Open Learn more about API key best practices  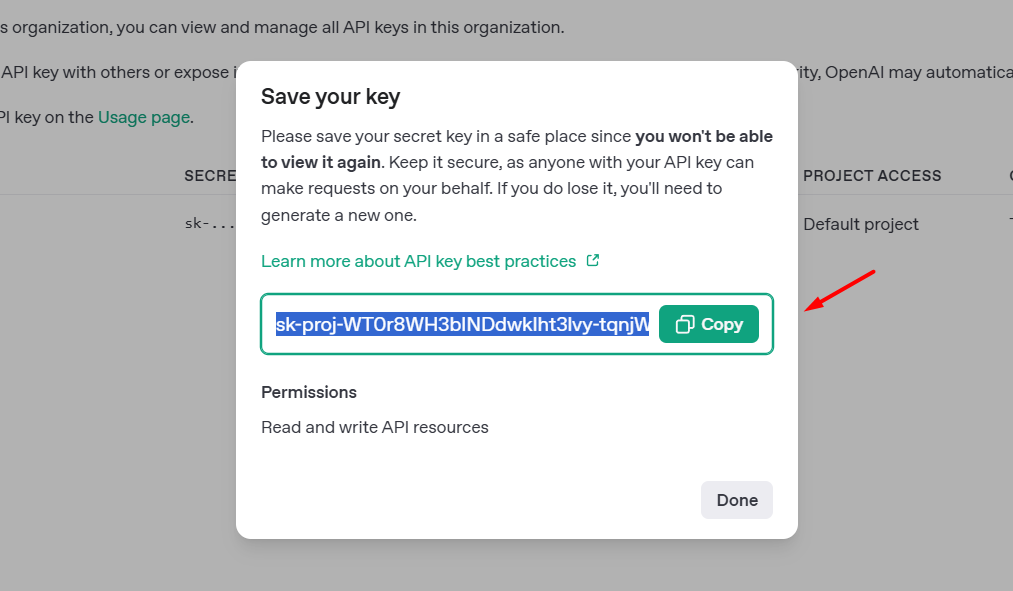pos(418,261)
